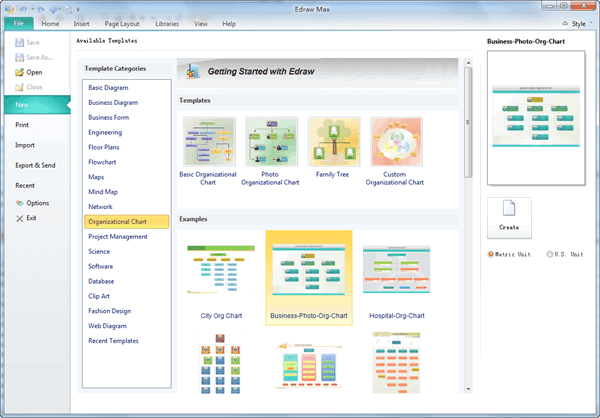Viewport: 600px width, 418px height.
Task: Click the Edraw application logo icon
Action: [10, 9]
